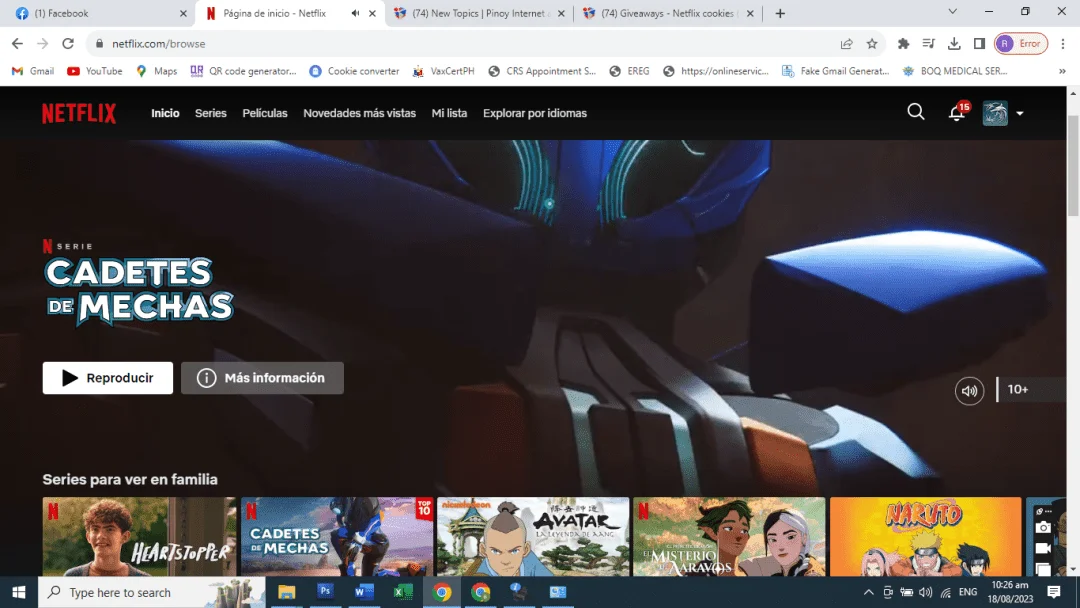1080x608 pixels.
Task: Open Chrome extensions puzzle icon
Action: 903,43
